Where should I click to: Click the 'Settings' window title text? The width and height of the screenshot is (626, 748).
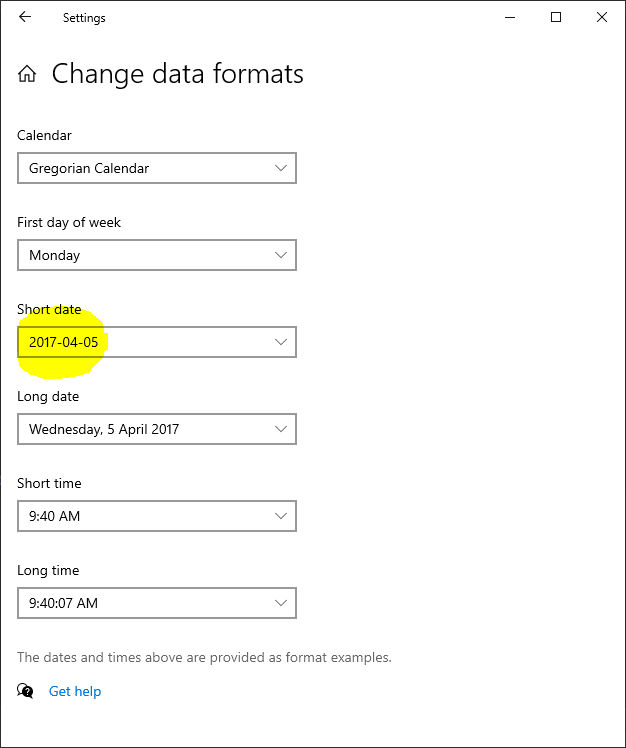(84, 18)
